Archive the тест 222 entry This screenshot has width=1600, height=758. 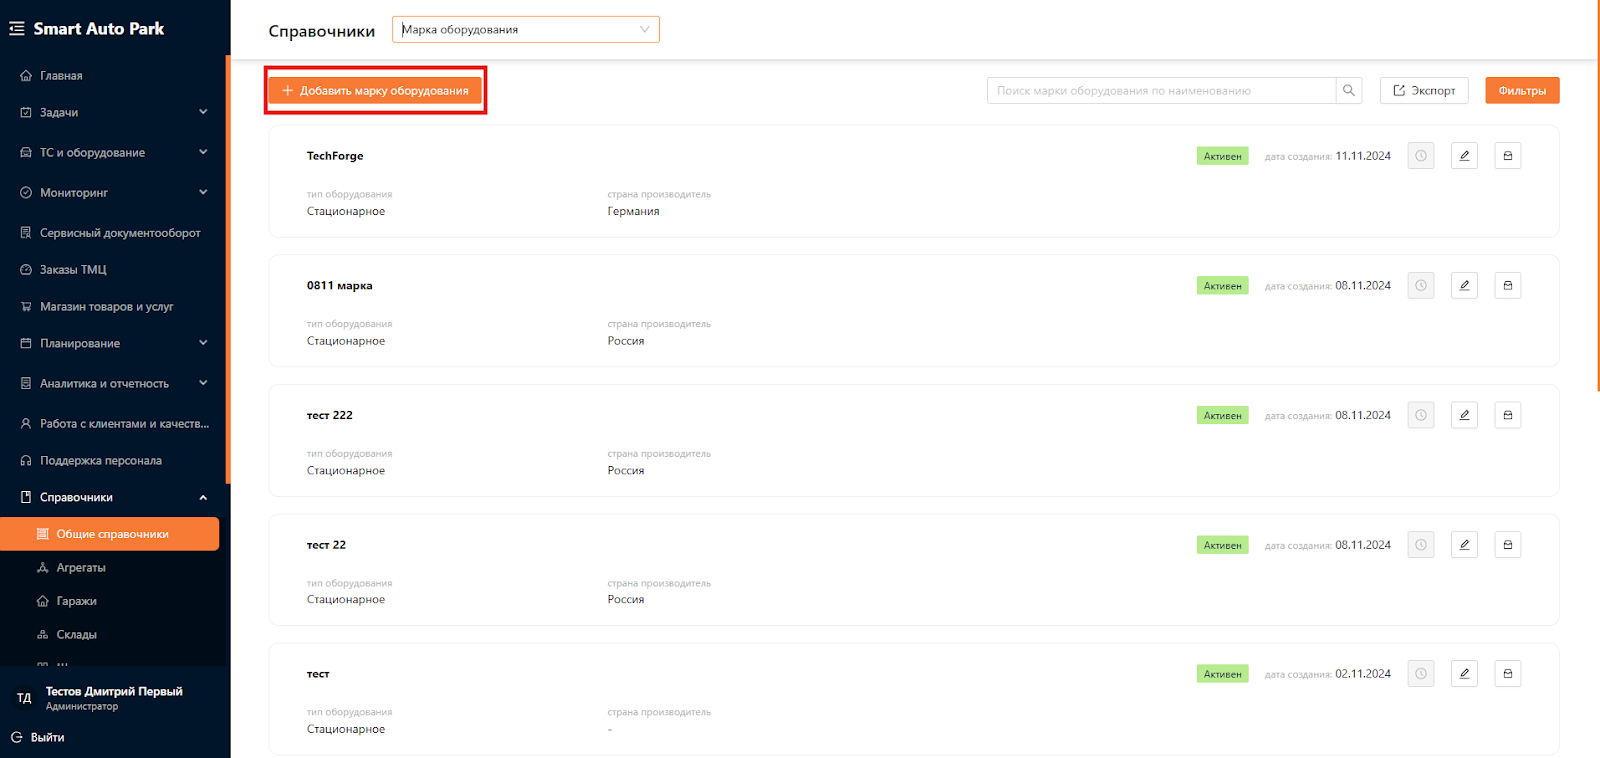pyautogui.click(x=1508, y=415)
